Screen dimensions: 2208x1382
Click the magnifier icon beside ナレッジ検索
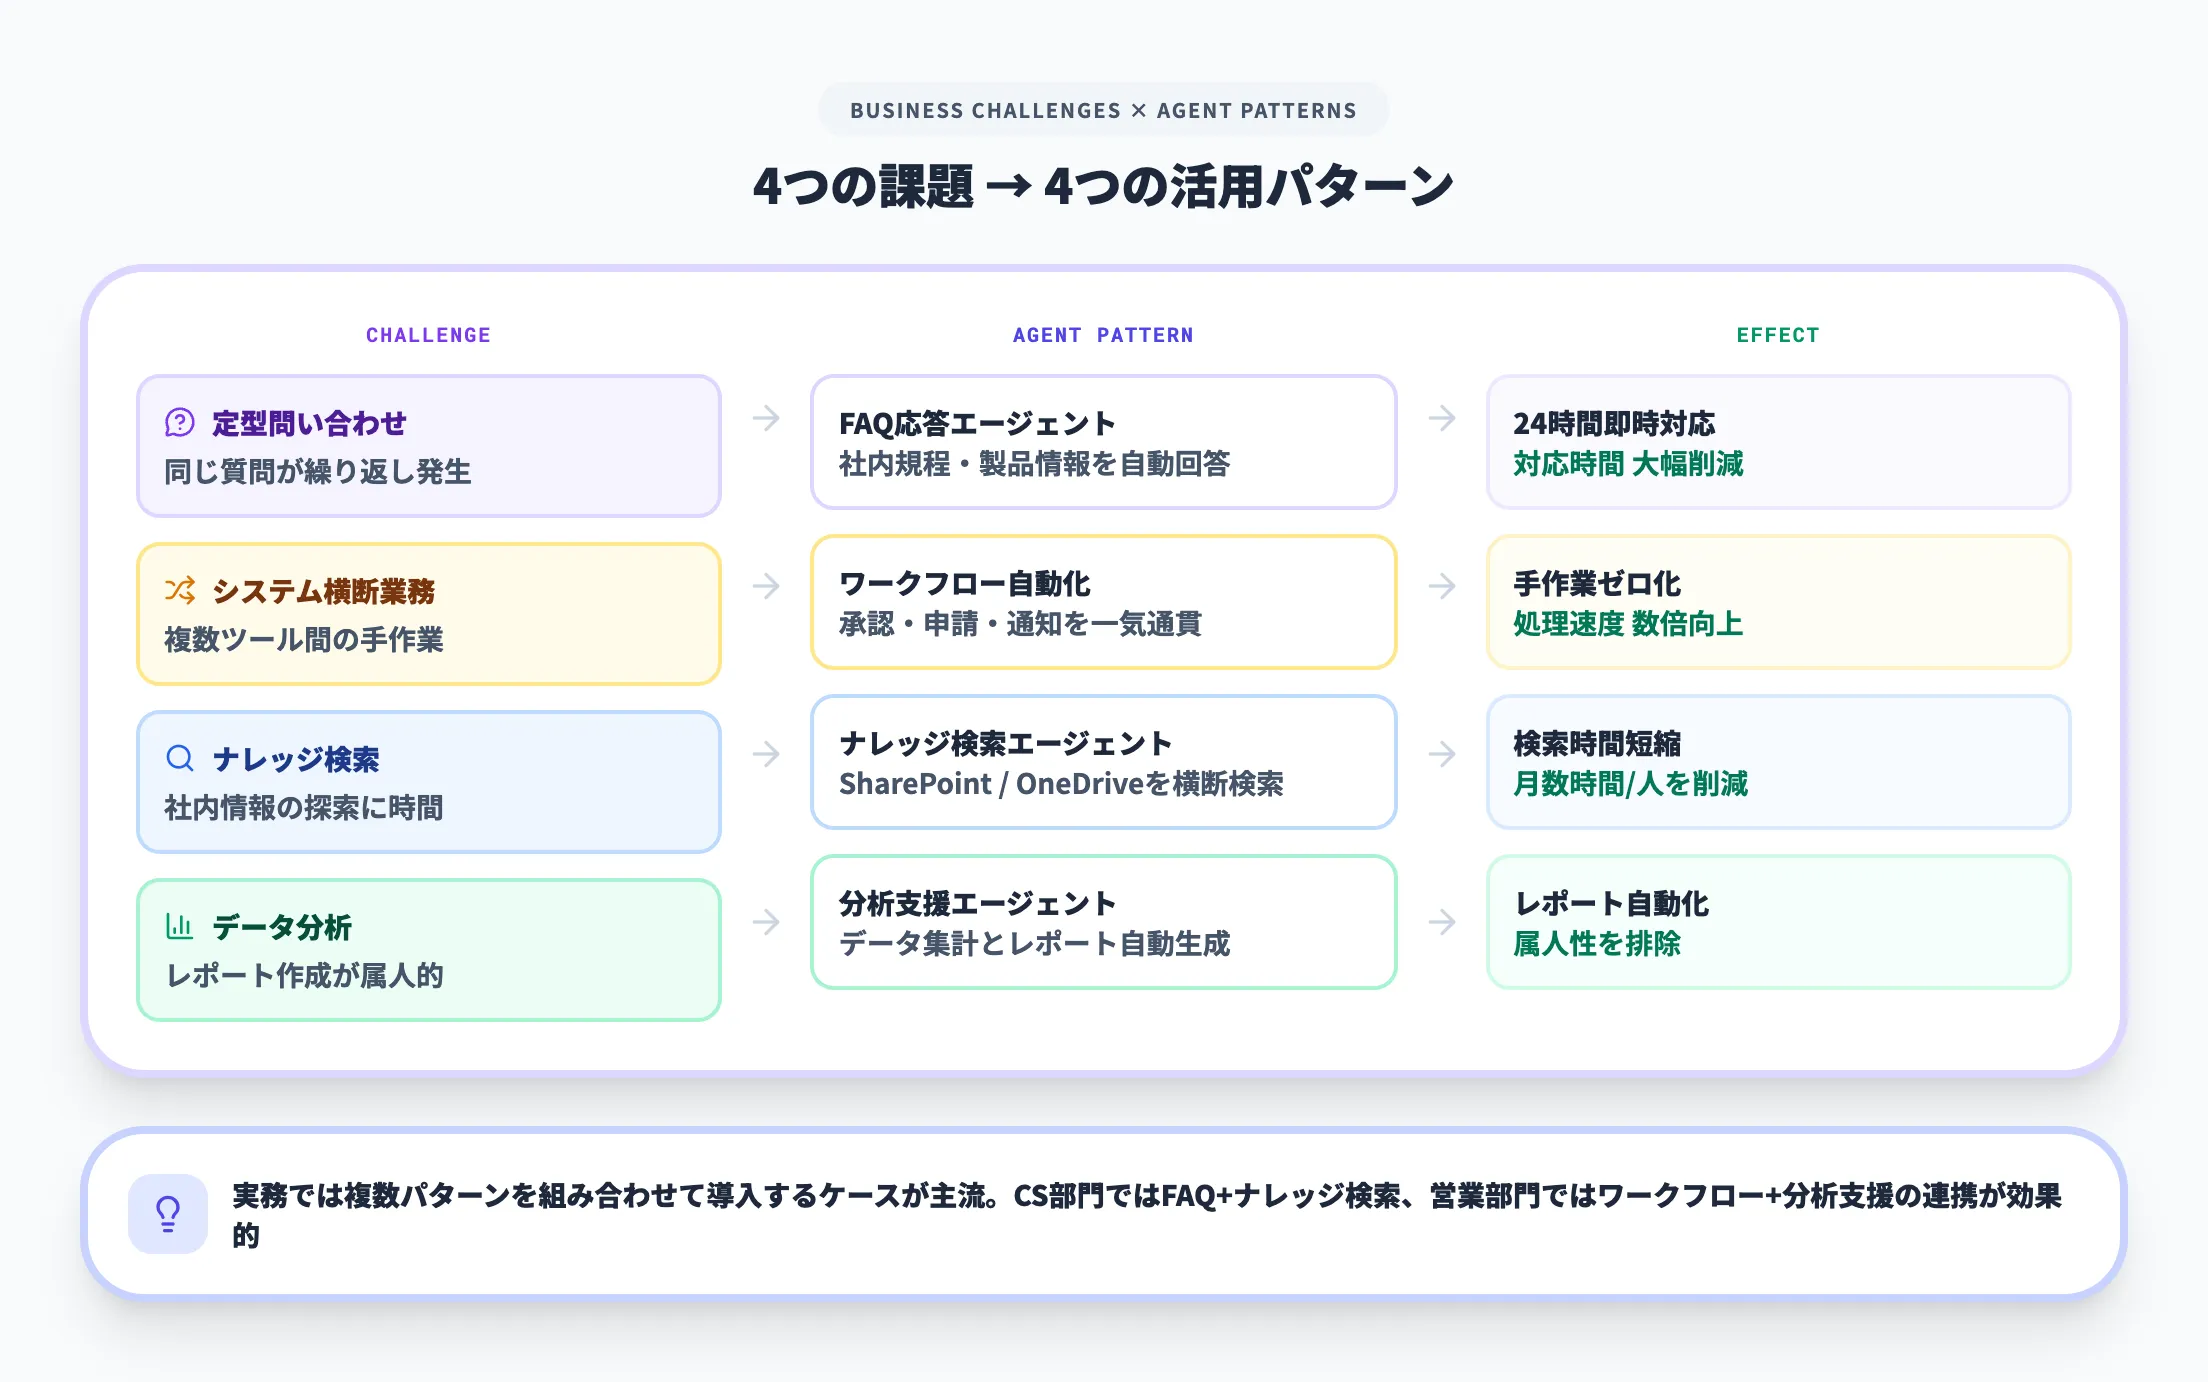point(178,759)
